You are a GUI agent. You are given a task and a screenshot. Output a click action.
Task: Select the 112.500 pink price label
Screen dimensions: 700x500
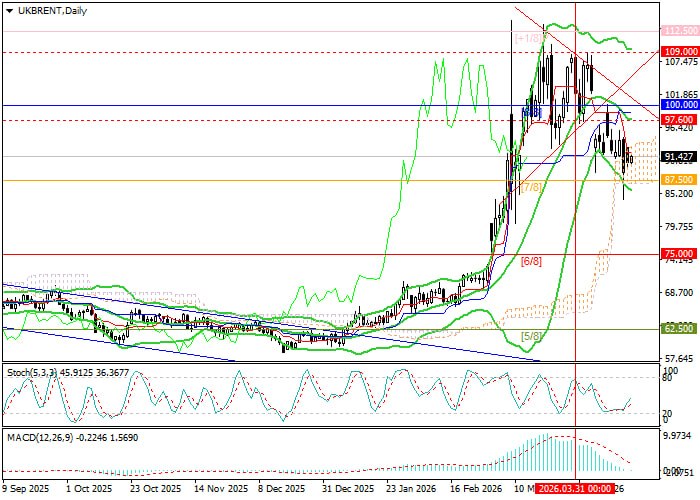pyautogui.click(x=679, y=31)
